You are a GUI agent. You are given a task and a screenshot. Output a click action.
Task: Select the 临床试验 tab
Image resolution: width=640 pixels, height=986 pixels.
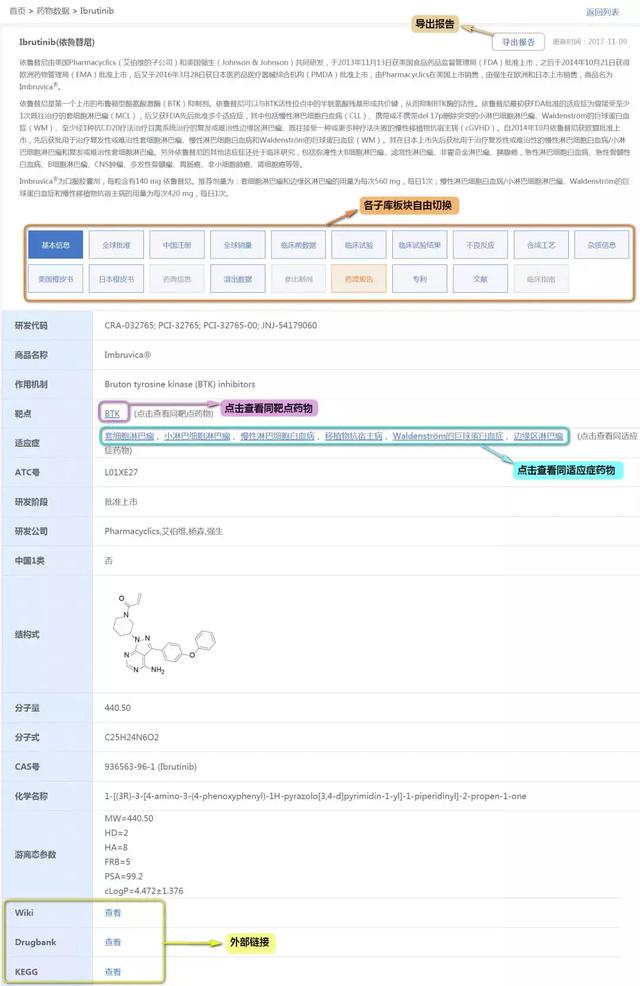click(359, 245)
